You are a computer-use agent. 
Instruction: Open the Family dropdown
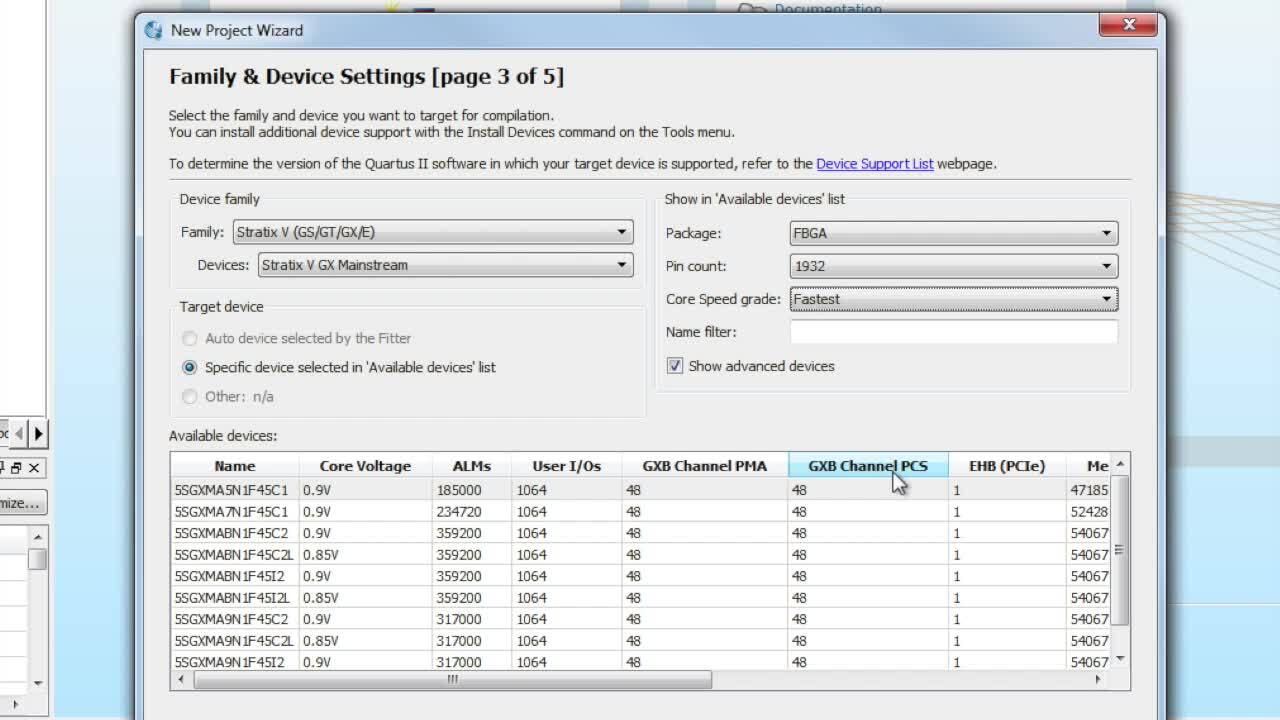(433, 232)
